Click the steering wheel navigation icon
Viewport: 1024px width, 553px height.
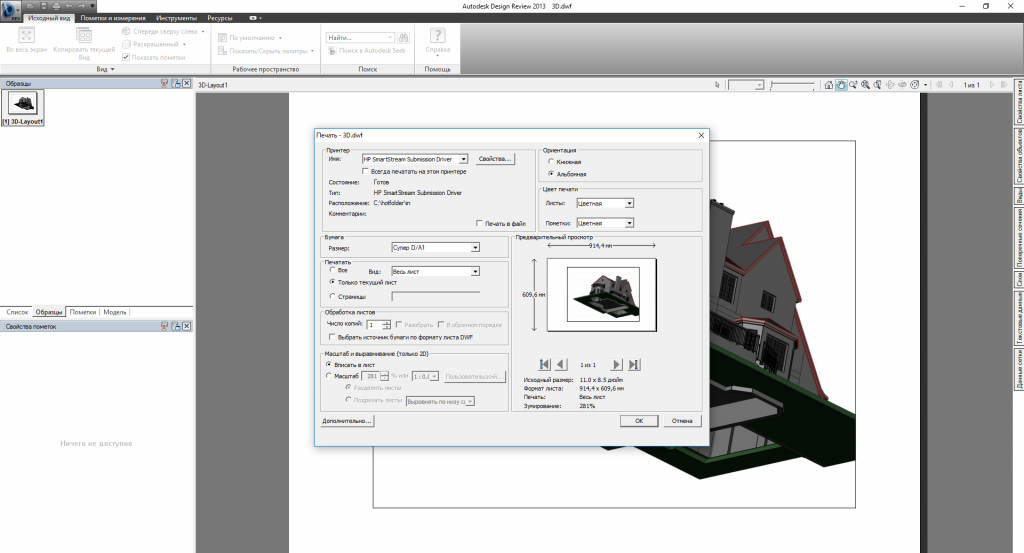[915, 85]
